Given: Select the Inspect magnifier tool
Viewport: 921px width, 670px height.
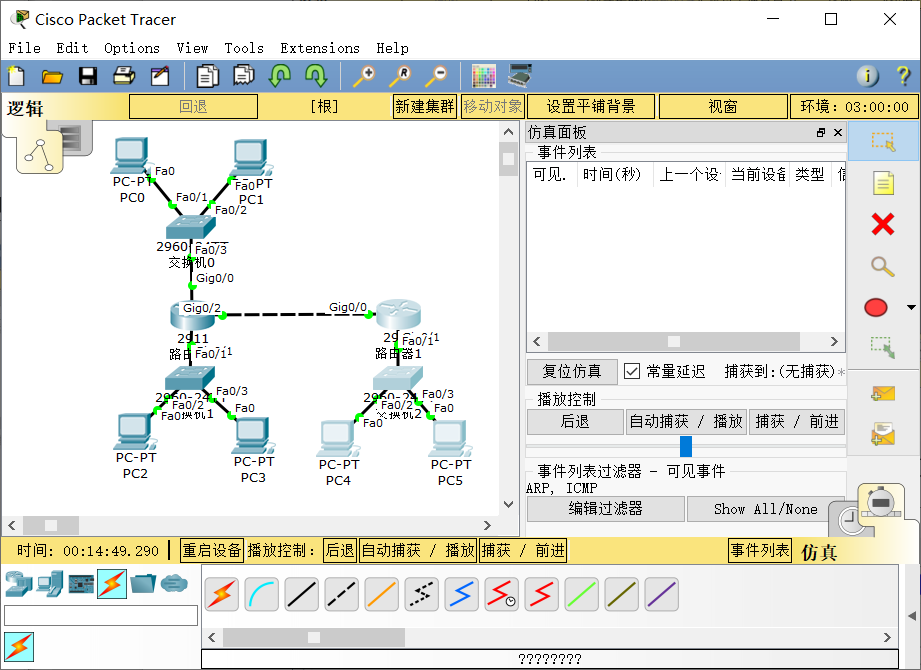Looking at the screenshot, I should click(881, 266).
